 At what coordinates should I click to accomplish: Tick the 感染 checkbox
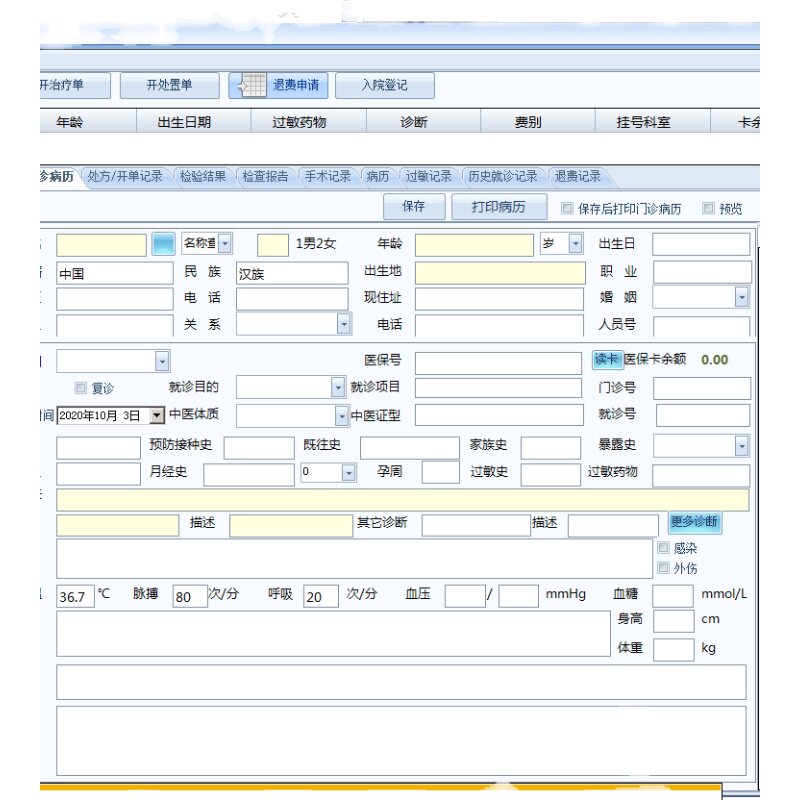tap(663, 548)
